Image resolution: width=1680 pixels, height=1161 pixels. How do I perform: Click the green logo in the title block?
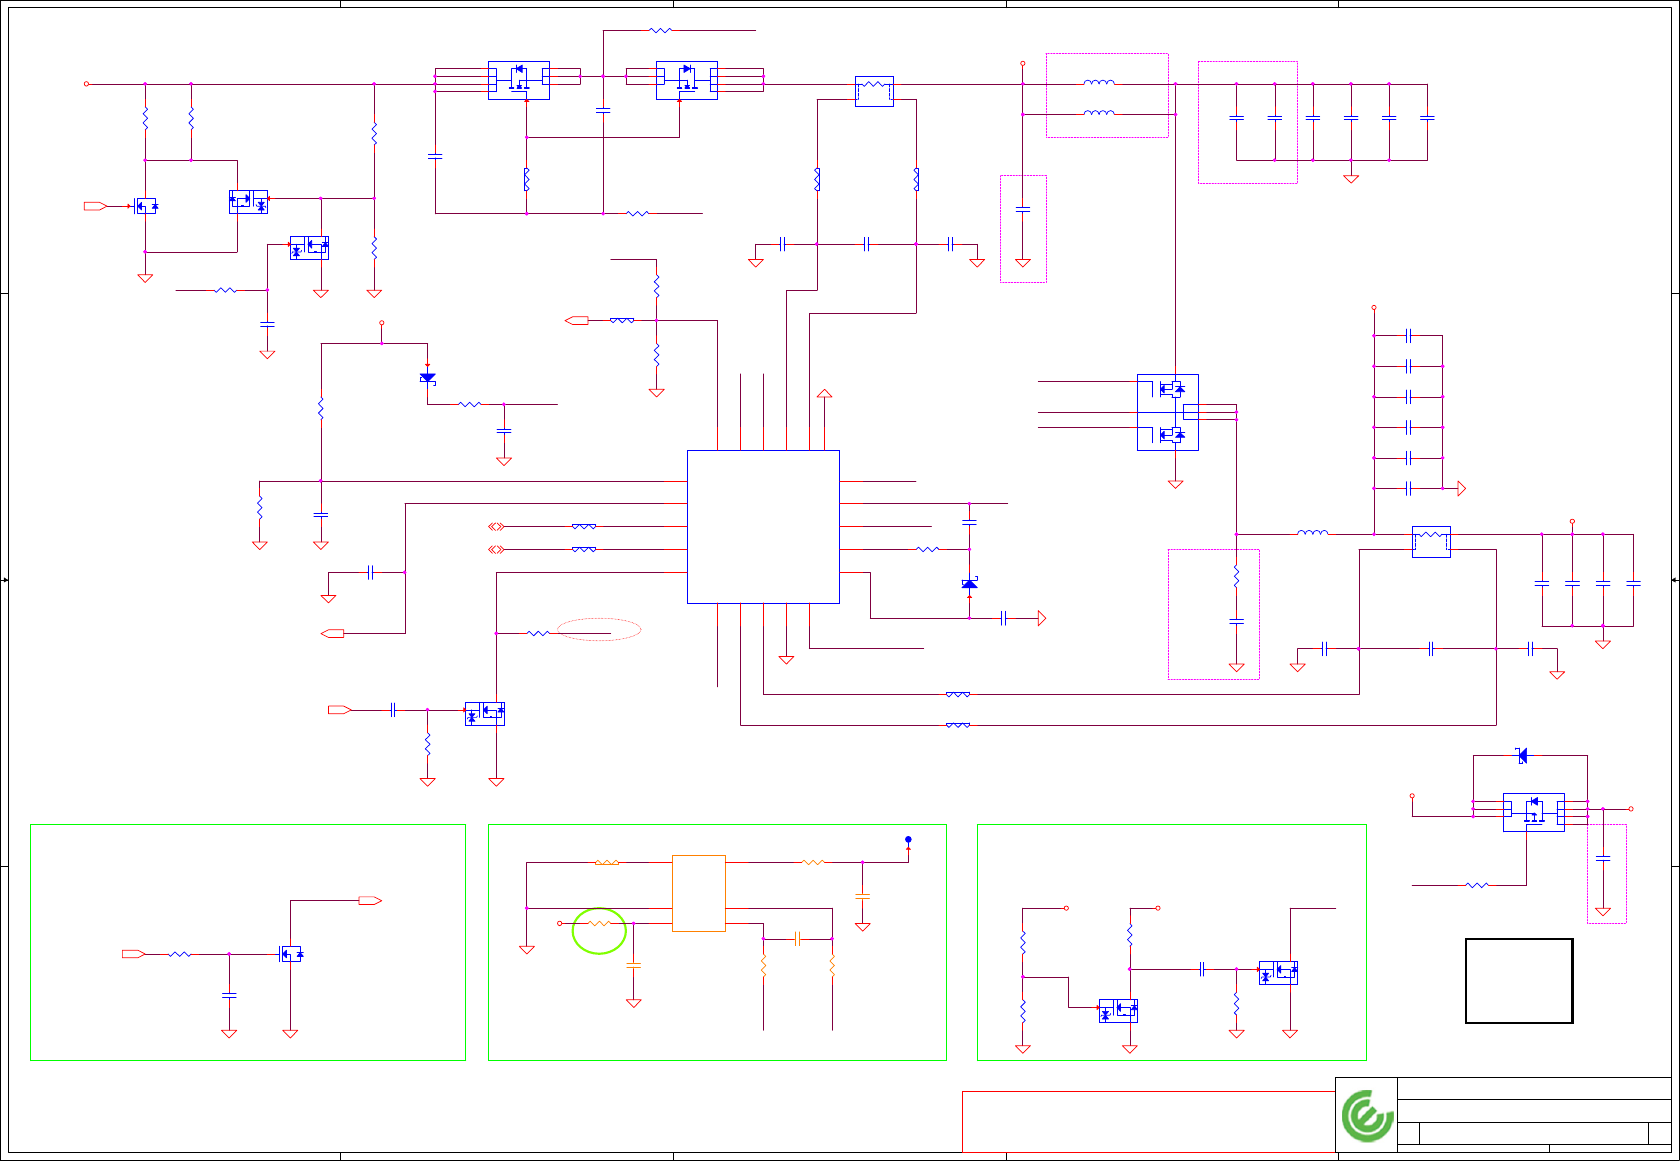(1367, 1115)
